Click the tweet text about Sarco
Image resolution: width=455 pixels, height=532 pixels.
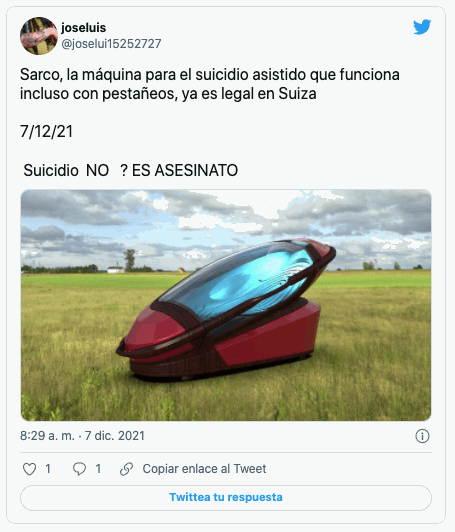point(210,84)
